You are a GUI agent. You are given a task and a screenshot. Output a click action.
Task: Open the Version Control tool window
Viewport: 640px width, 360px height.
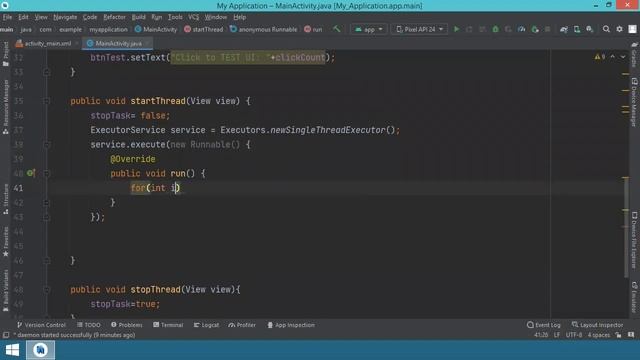click(41, 325)
